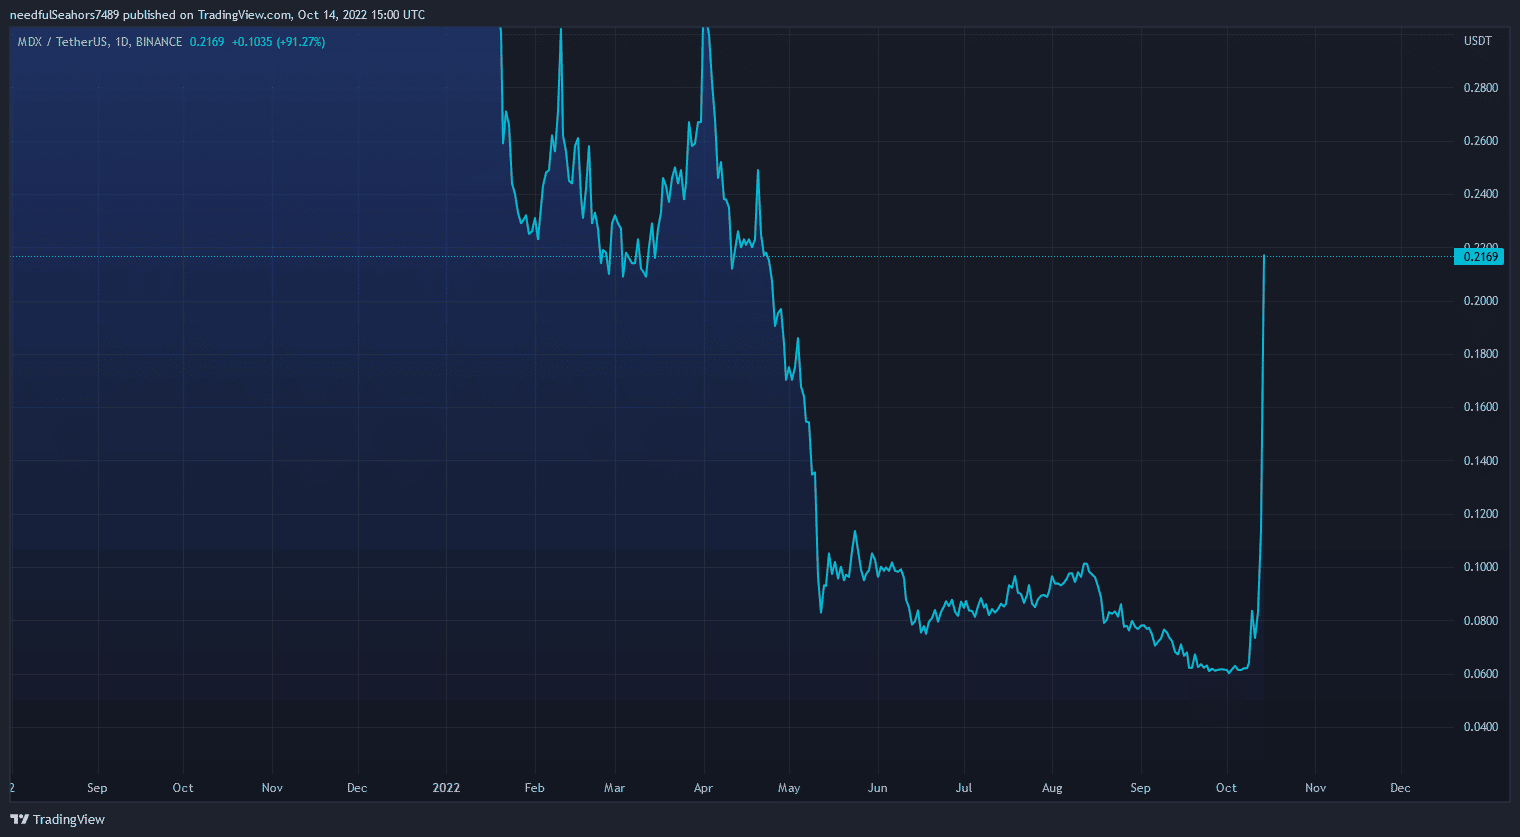Screen dimensions: 1520x837
Task: Select the highlighted 0.2169 current price tag
Action: tap(1479, 257)
